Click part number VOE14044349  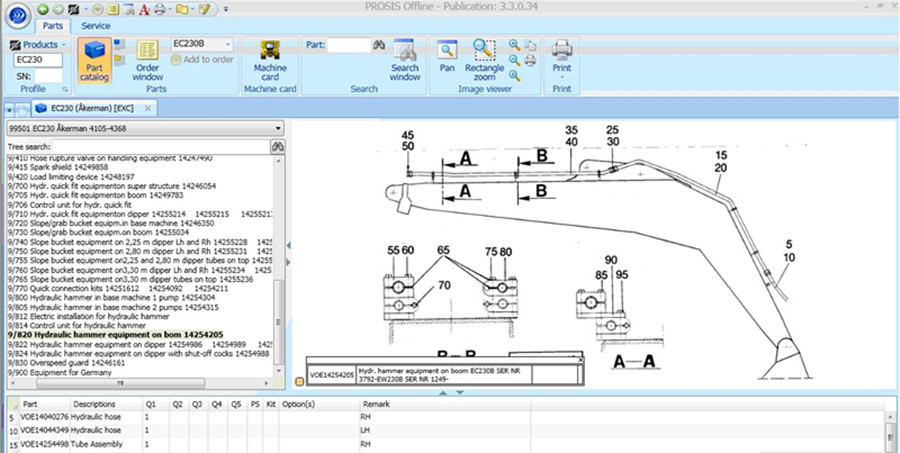tap(44, 430)
